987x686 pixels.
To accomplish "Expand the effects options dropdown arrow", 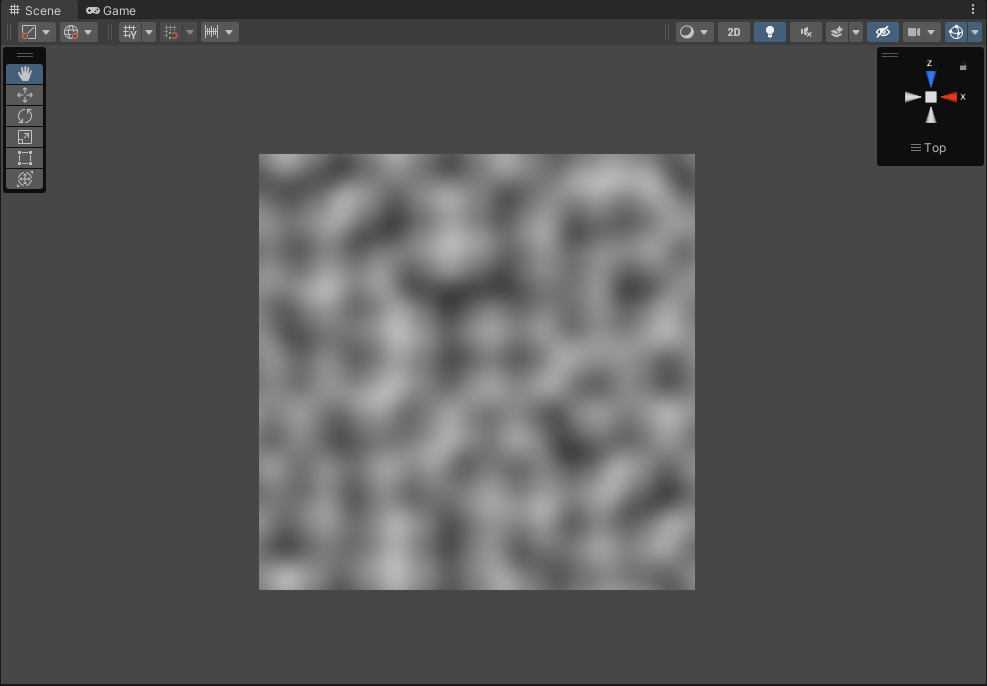I will tap(856, 32).
